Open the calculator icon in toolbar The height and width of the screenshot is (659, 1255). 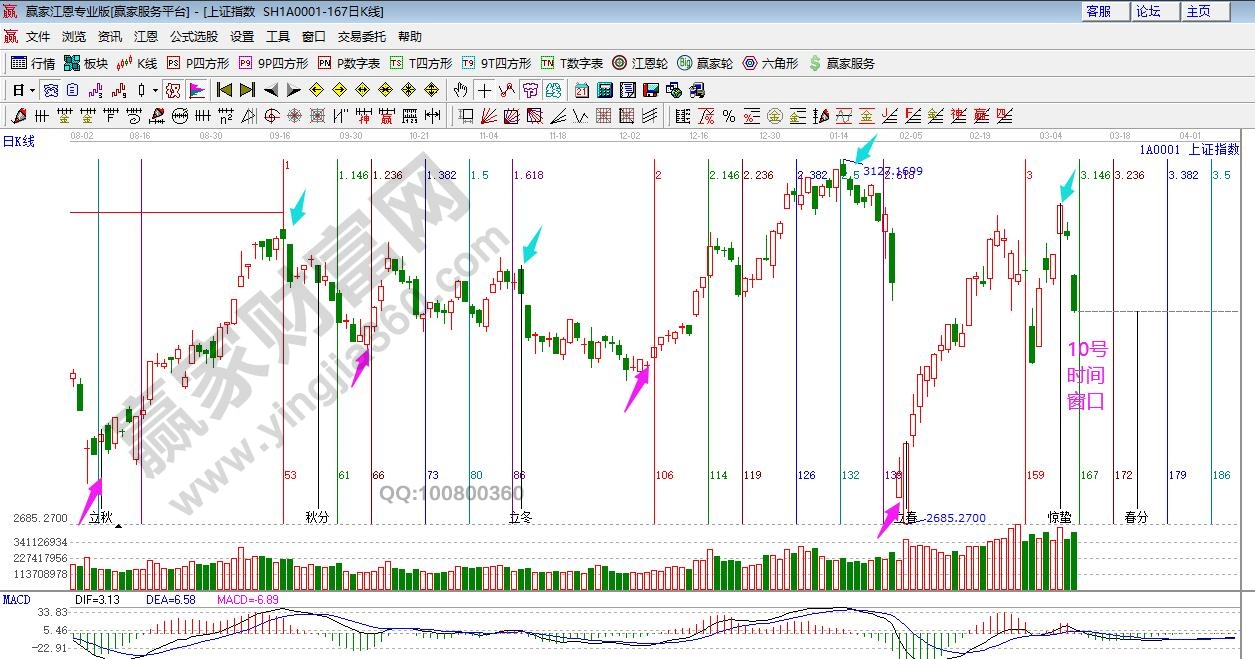604,90
